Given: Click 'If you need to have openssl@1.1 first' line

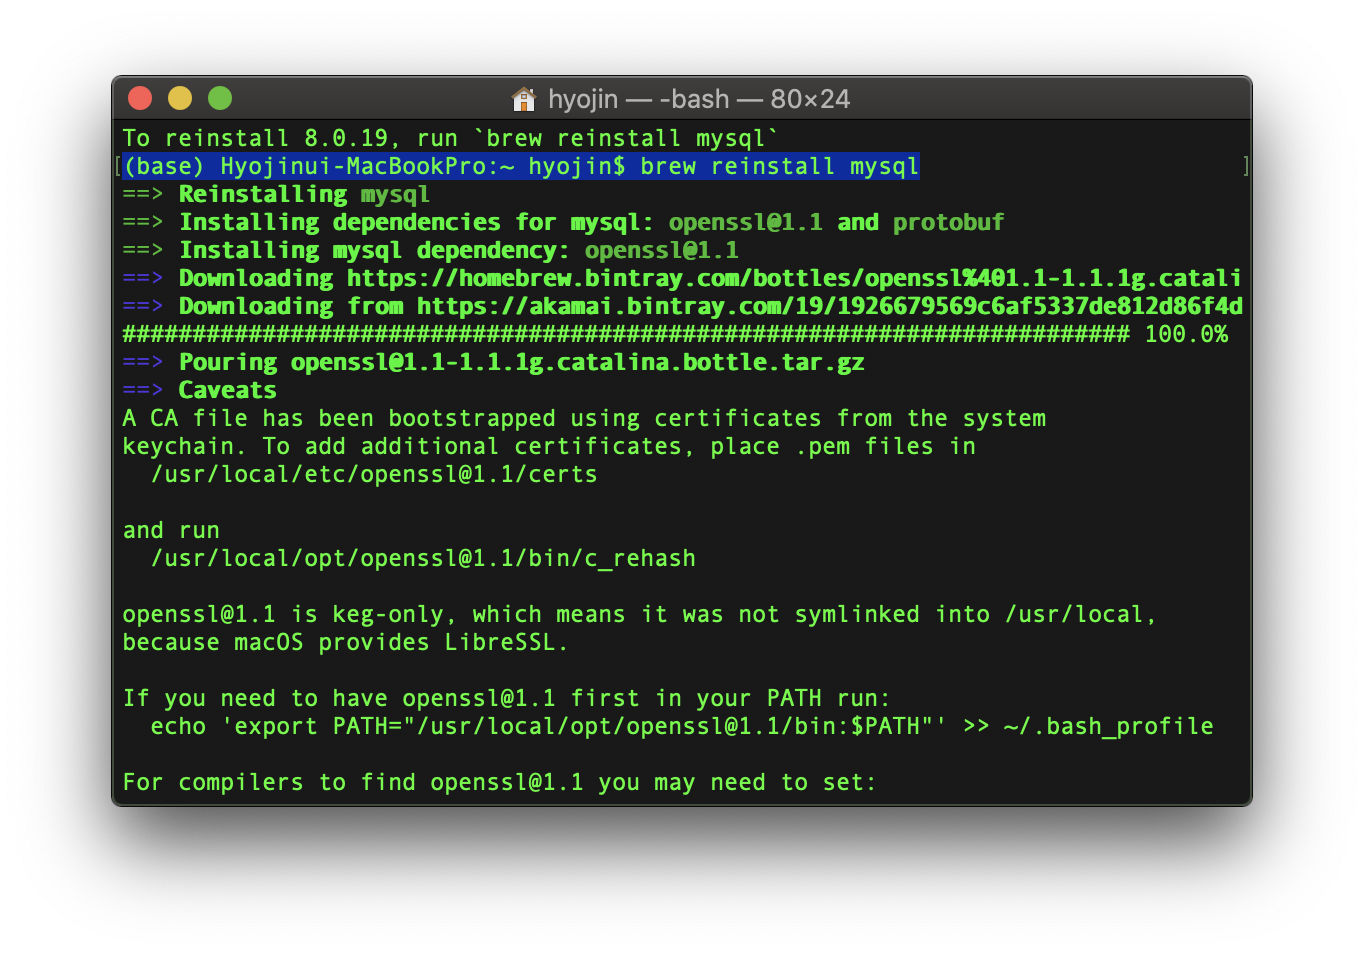Looking at the screenshot, I should pos(506,698).
